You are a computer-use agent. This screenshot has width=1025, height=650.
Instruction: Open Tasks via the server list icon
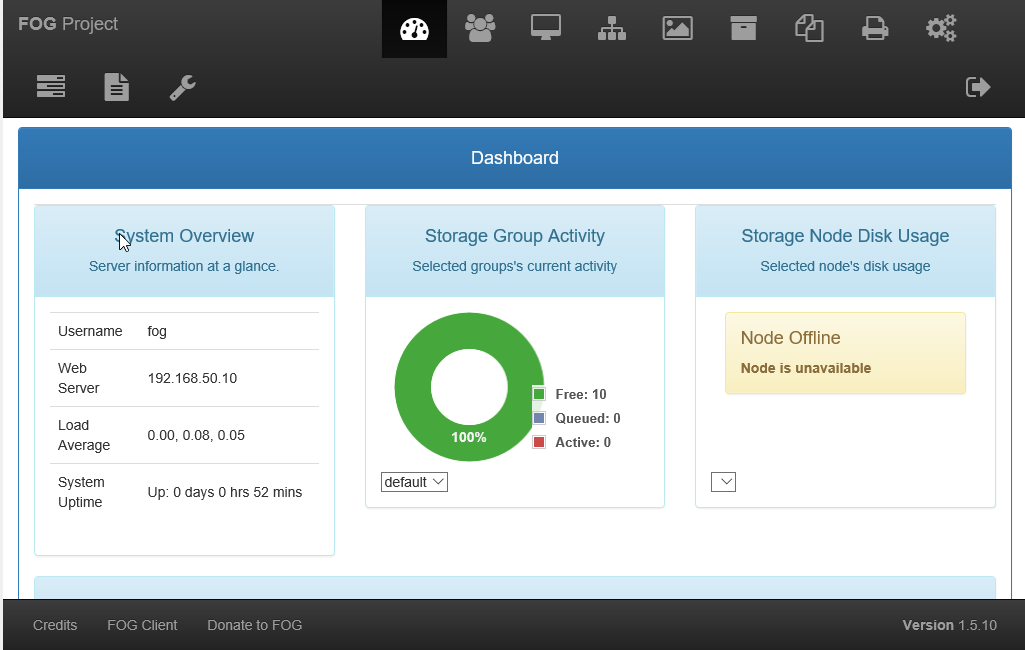(51, 88)
